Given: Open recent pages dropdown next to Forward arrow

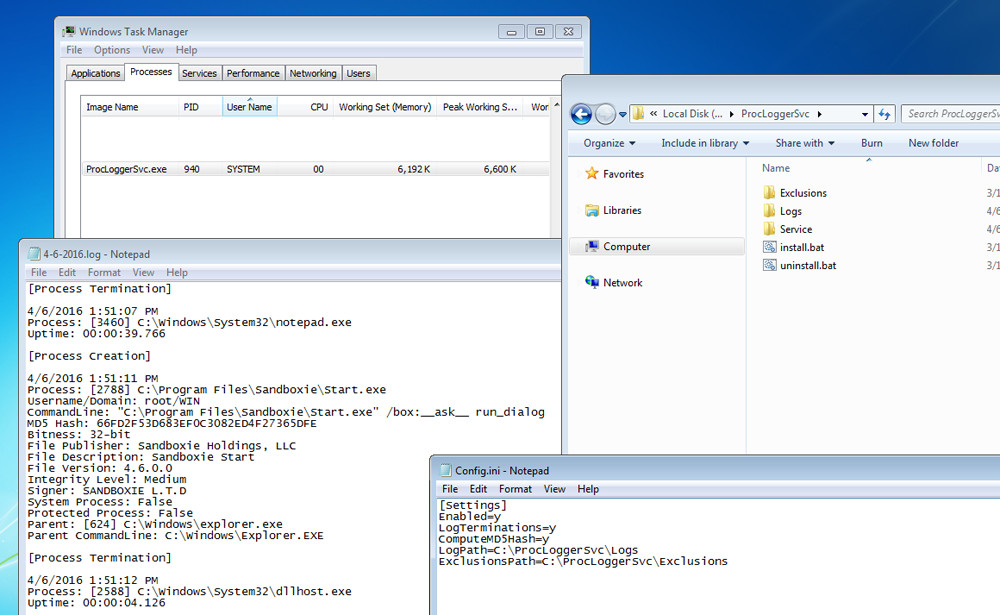Looking at the screenshot, I should click(622, 115).
